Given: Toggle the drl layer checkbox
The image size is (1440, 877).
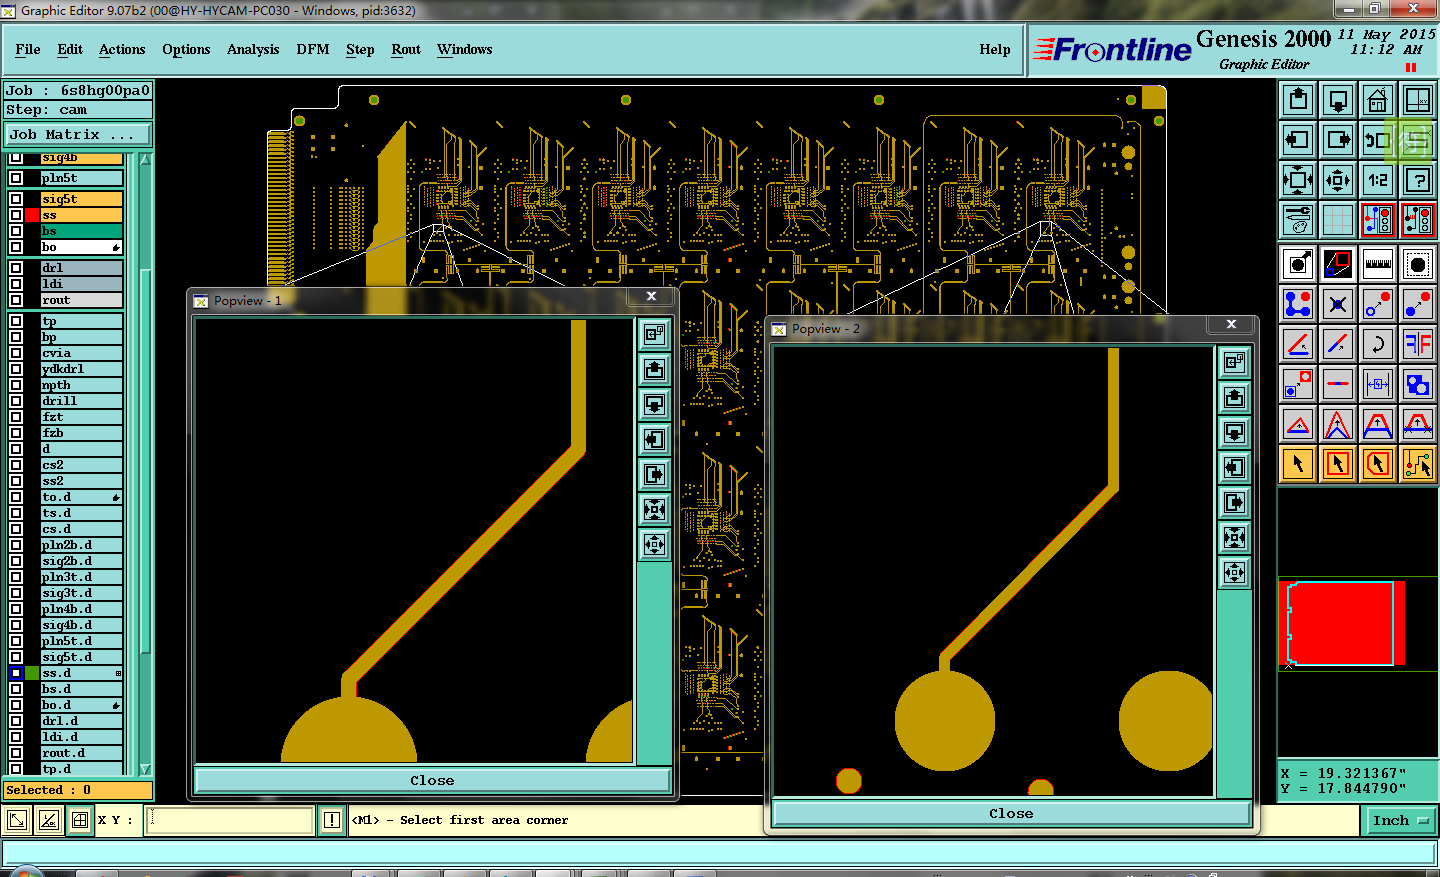Looking at the screenshot, I should tap(16, 268).
